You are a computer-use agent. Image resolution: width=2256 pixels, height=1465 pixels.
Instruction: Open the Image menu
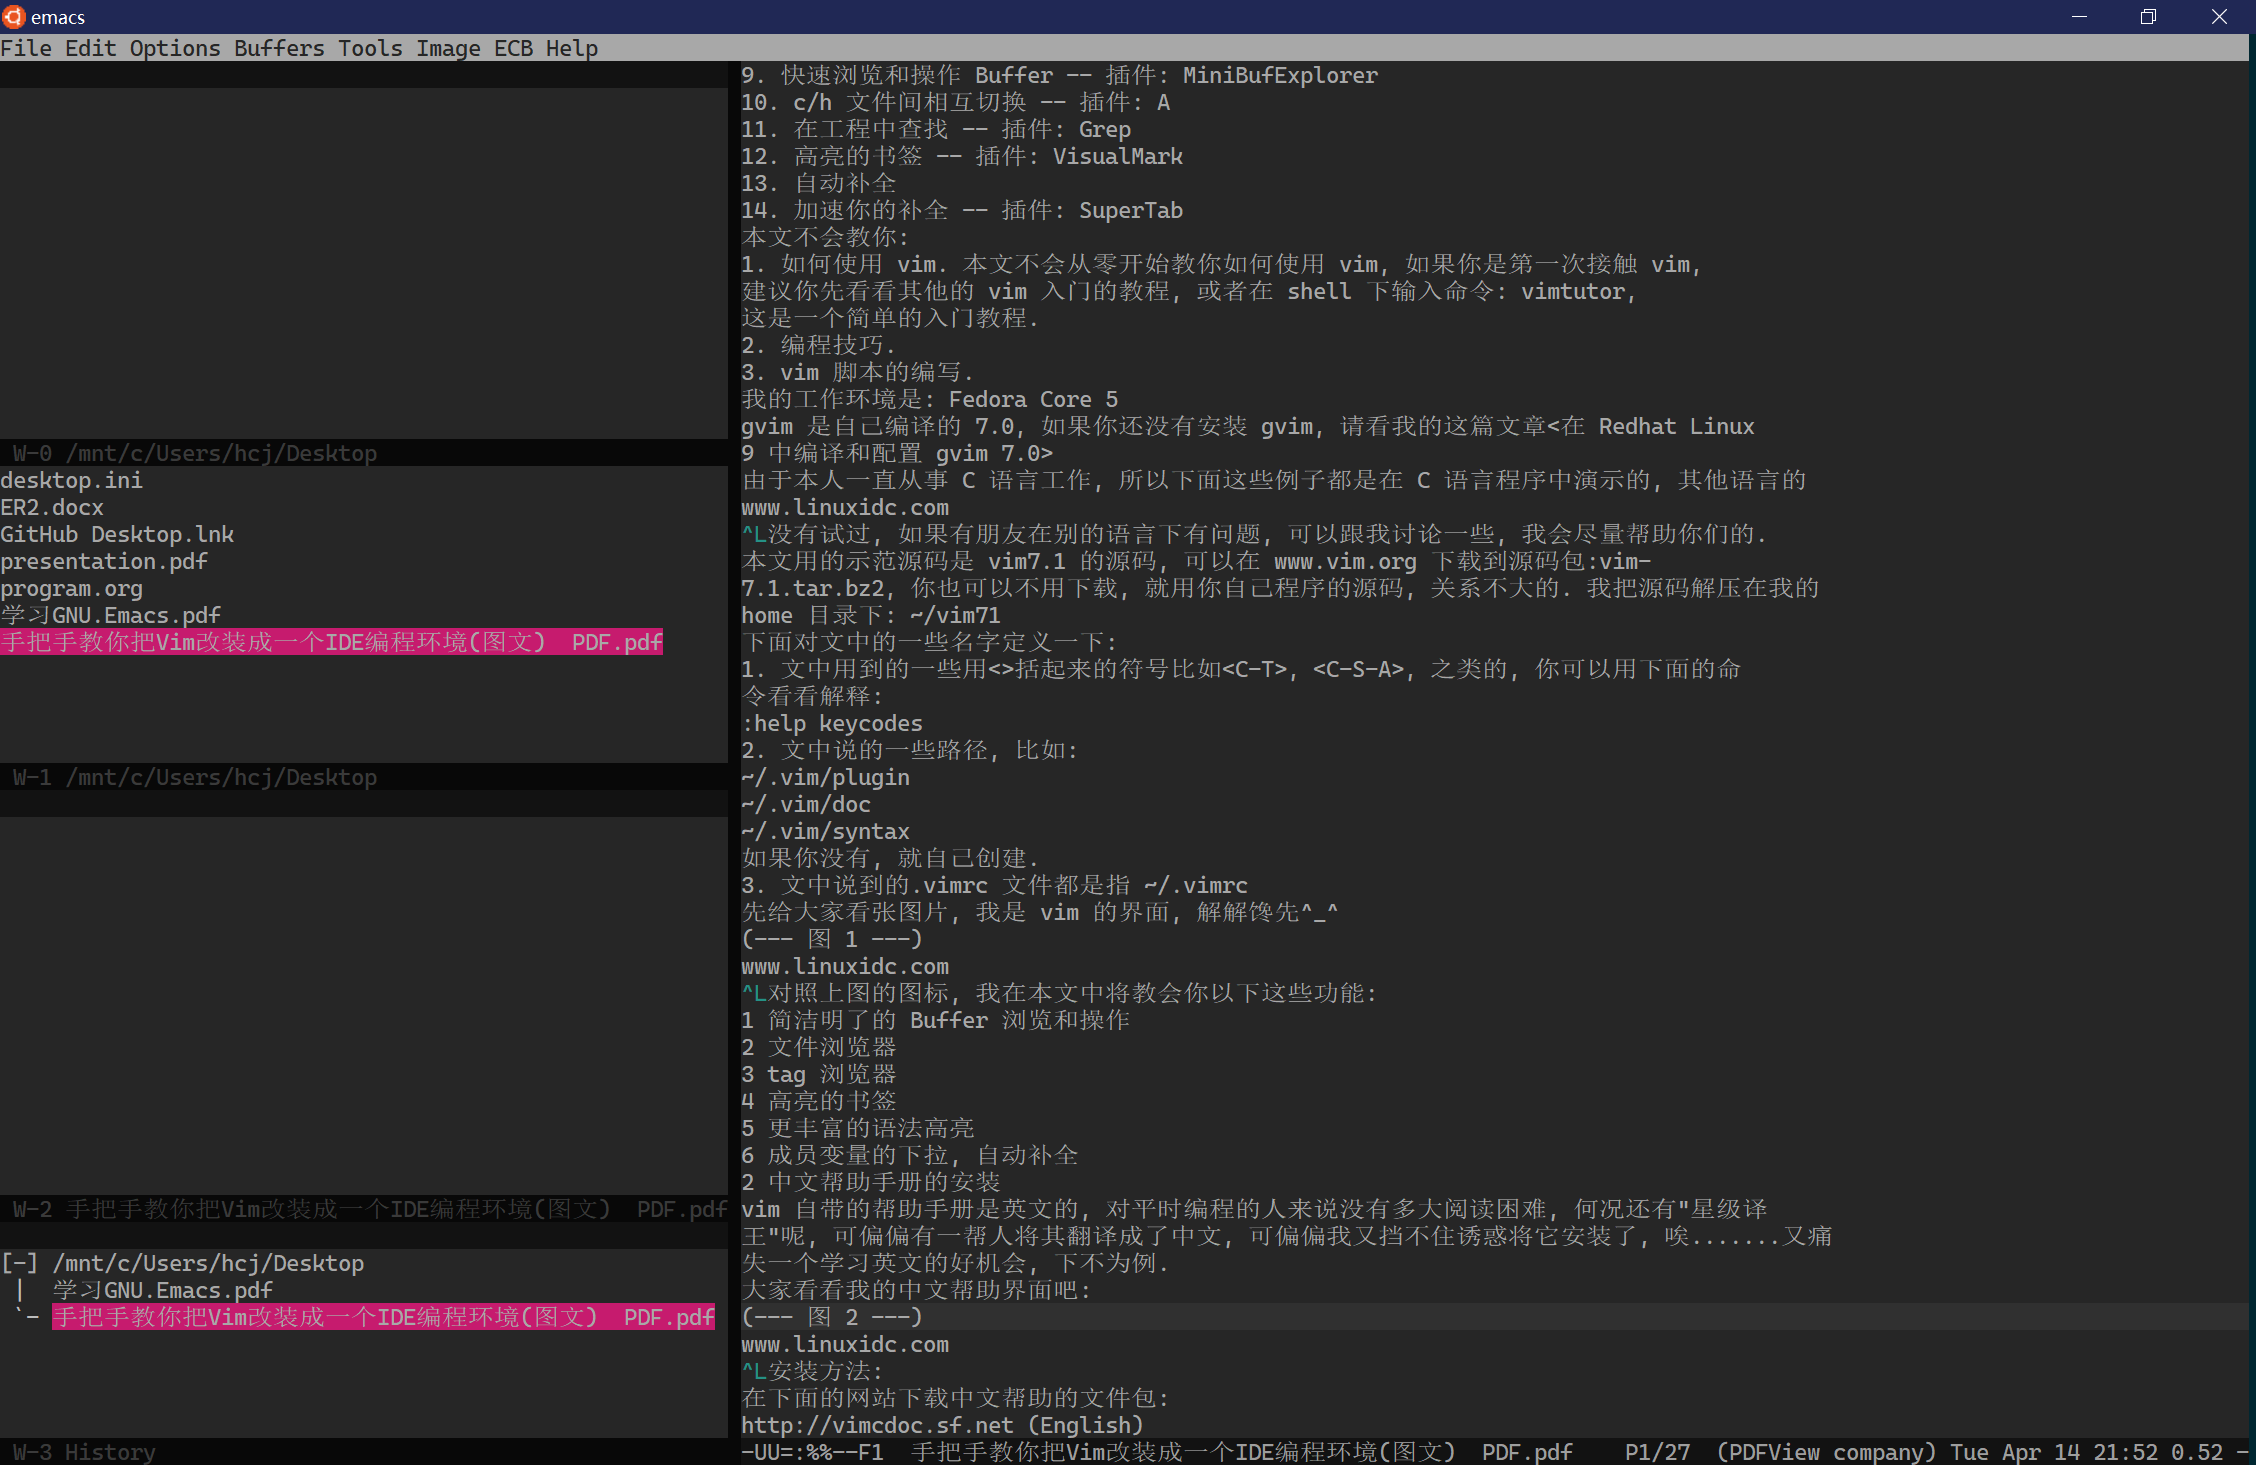[x=448, y=48]
